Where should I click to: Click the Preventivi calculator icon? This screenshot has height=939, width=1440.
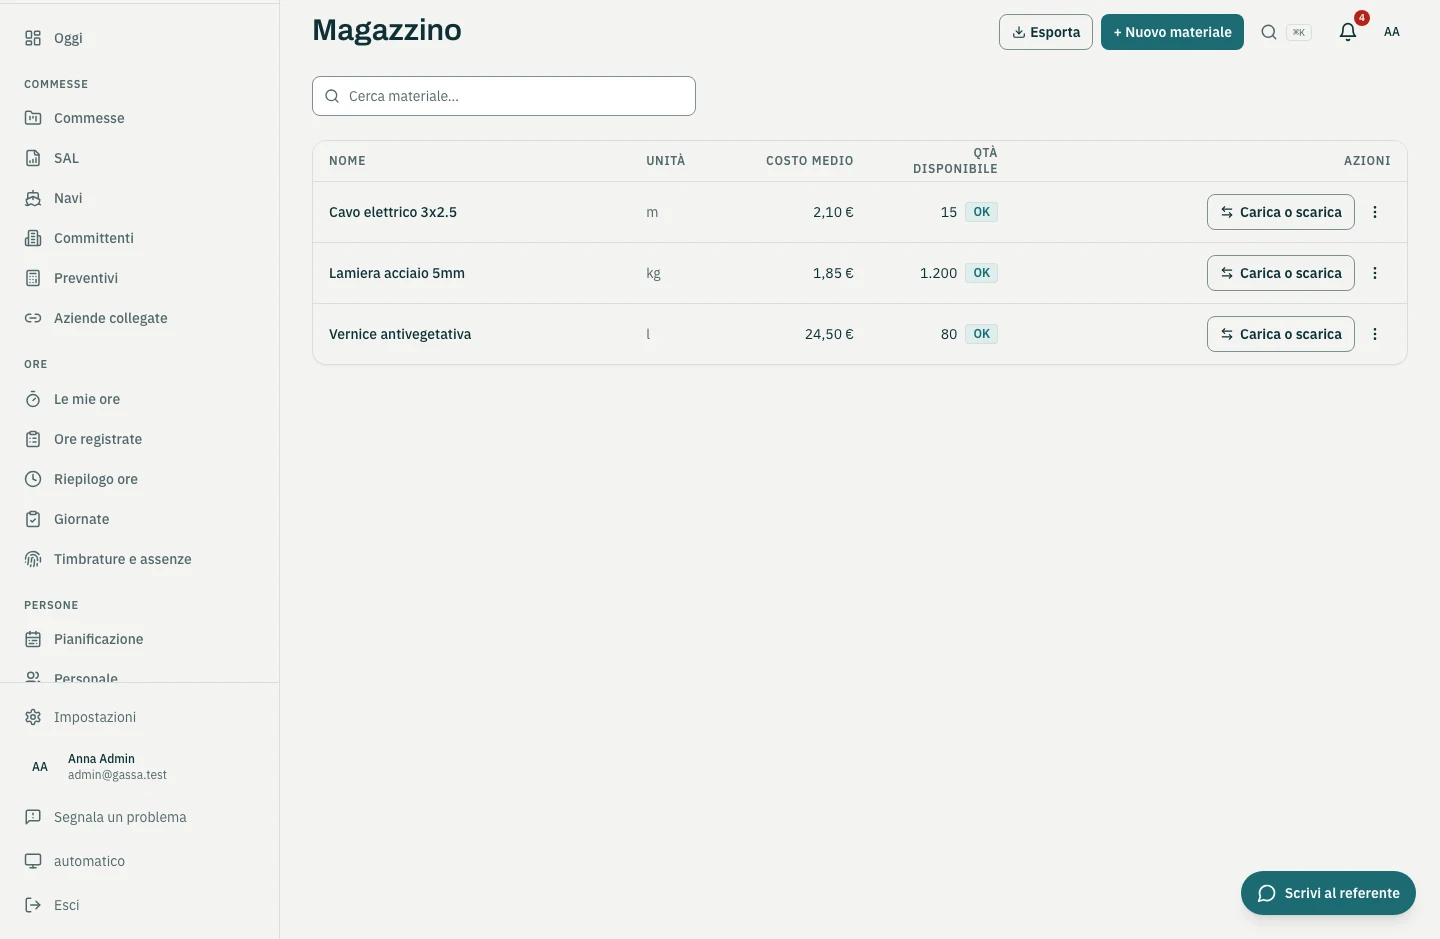[x=33, y=278]
